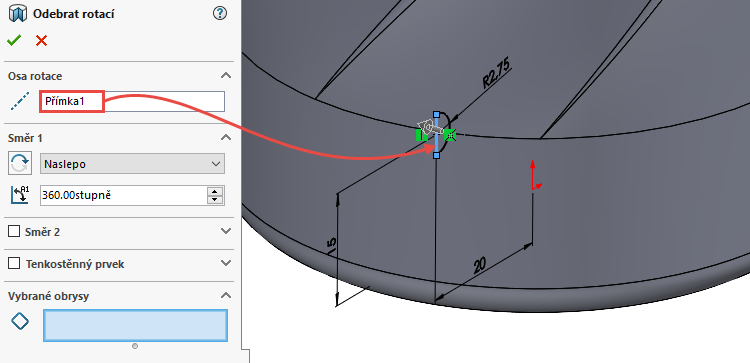Decrease angle with the down spinner arrow
The image size is (750, 363).
click(x=215, y=200)
